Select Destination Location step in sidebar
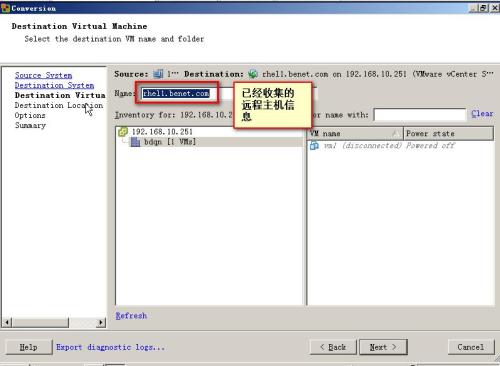Screen dimensions: 500x366 [59, 105]
